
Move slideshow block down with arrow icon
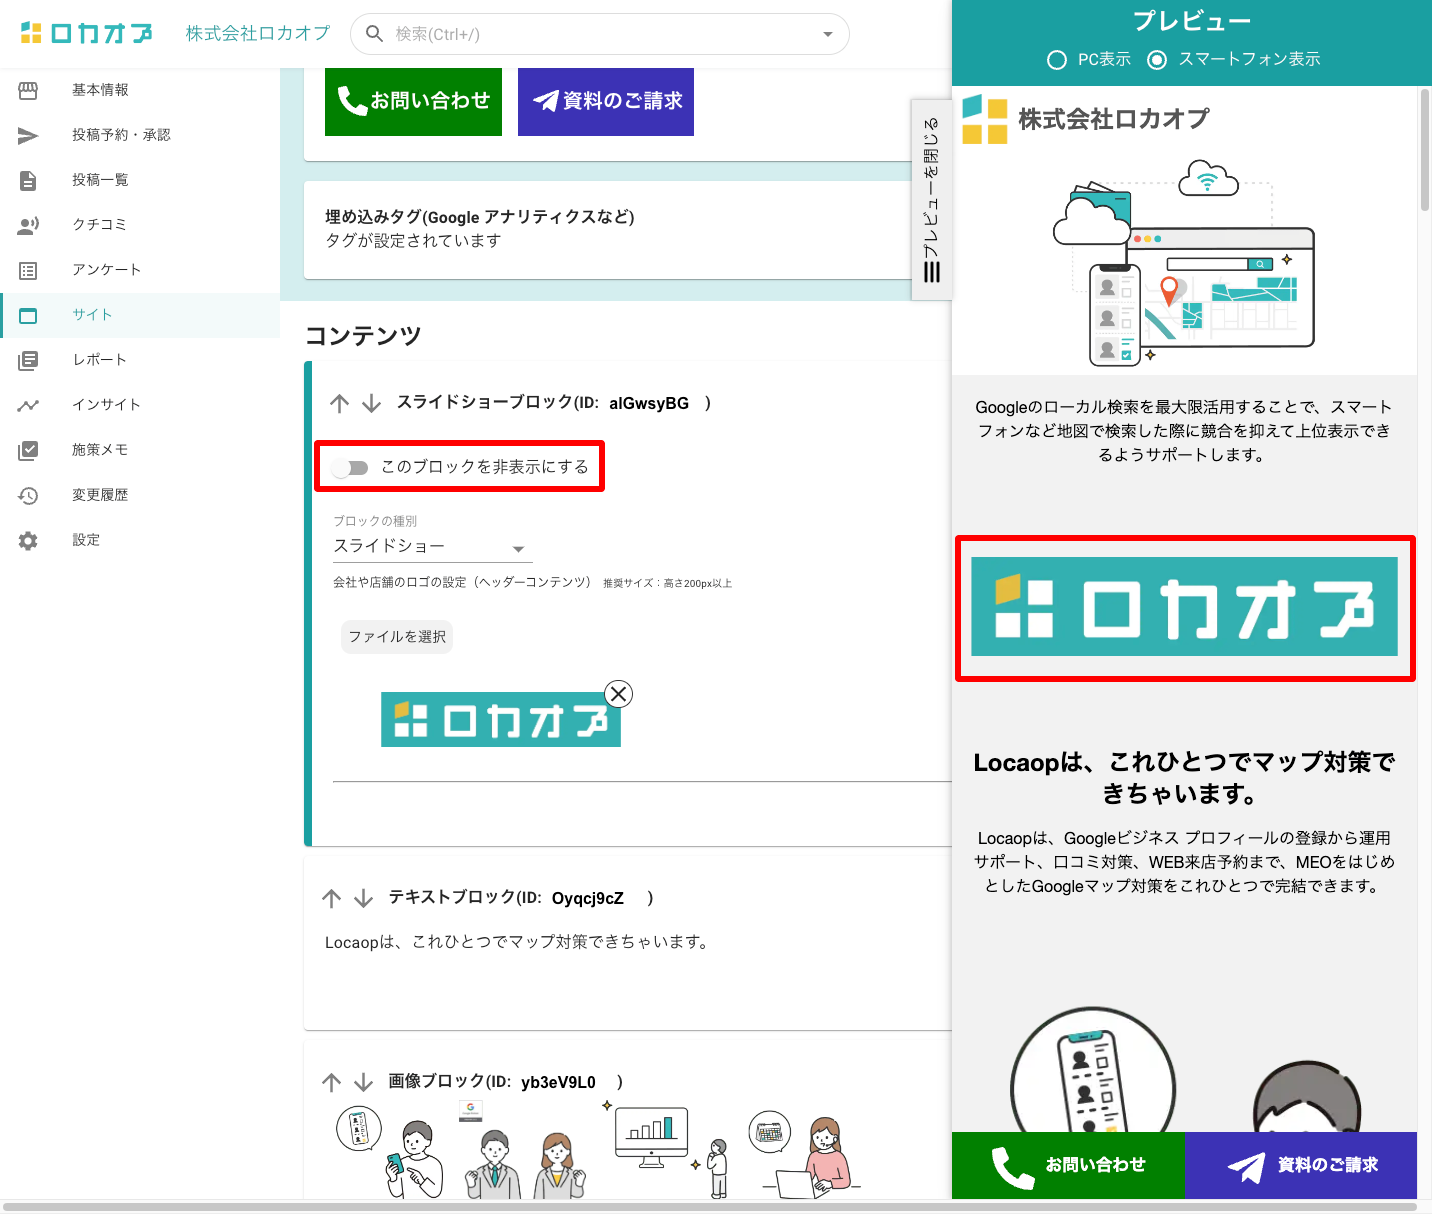372,403
